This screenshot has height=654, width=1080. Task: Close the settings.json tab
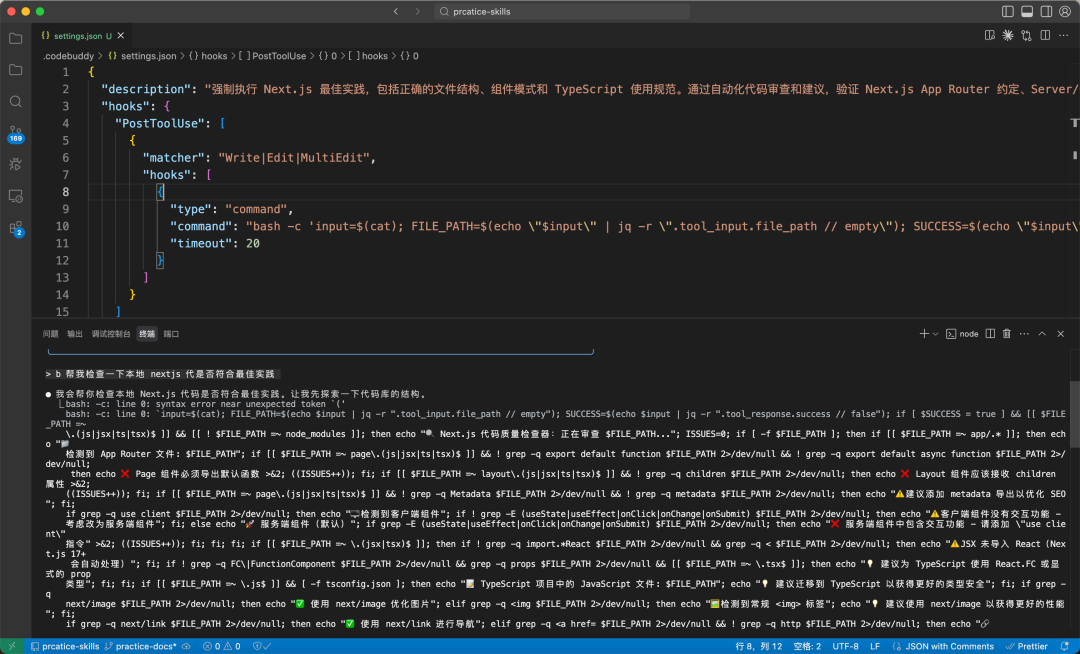click(x=121, y=35)
